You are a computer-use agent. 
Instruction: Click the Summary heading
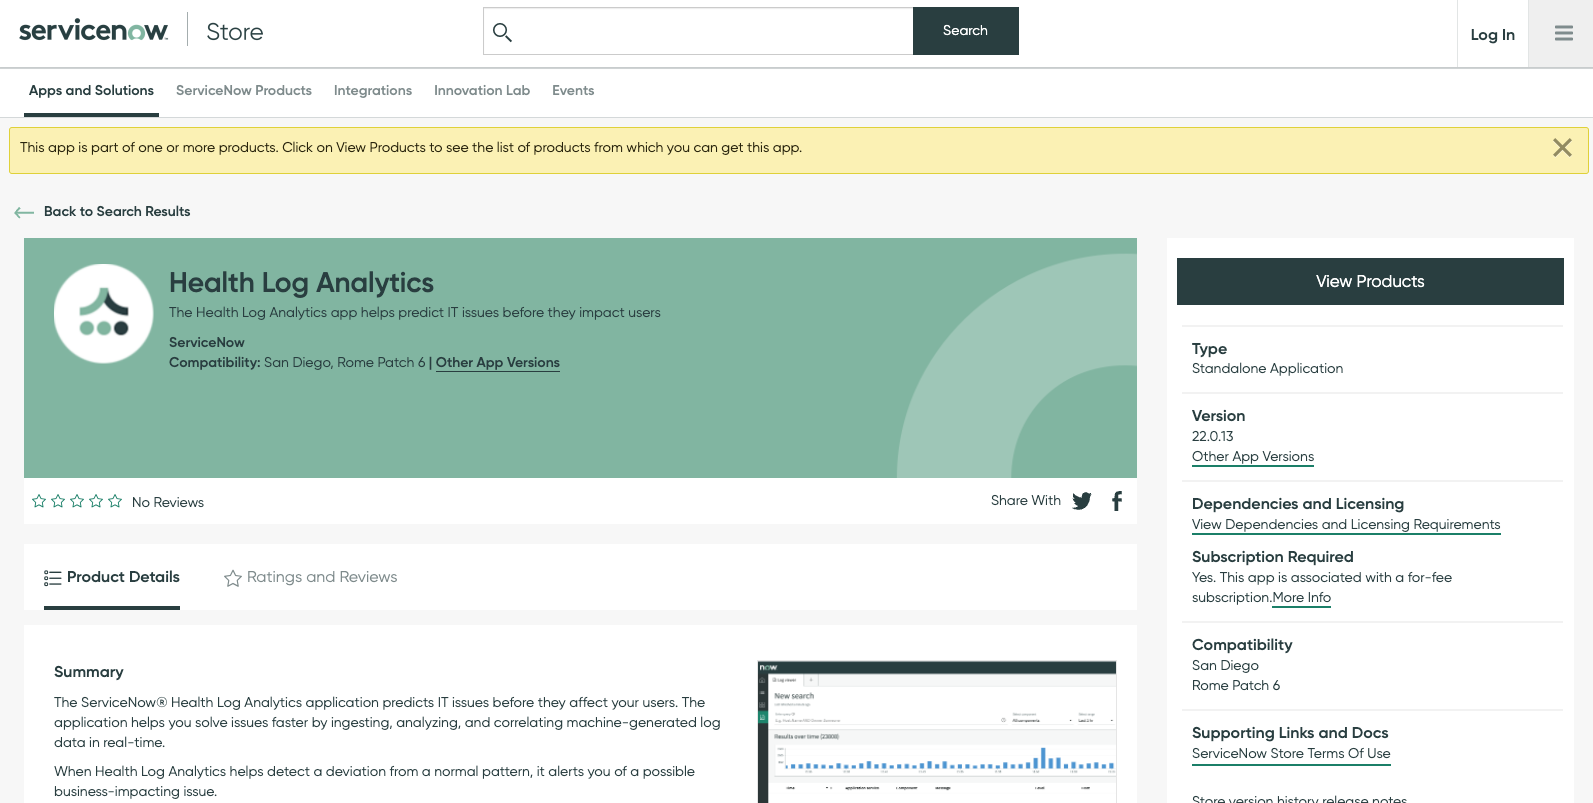(89, 672)
